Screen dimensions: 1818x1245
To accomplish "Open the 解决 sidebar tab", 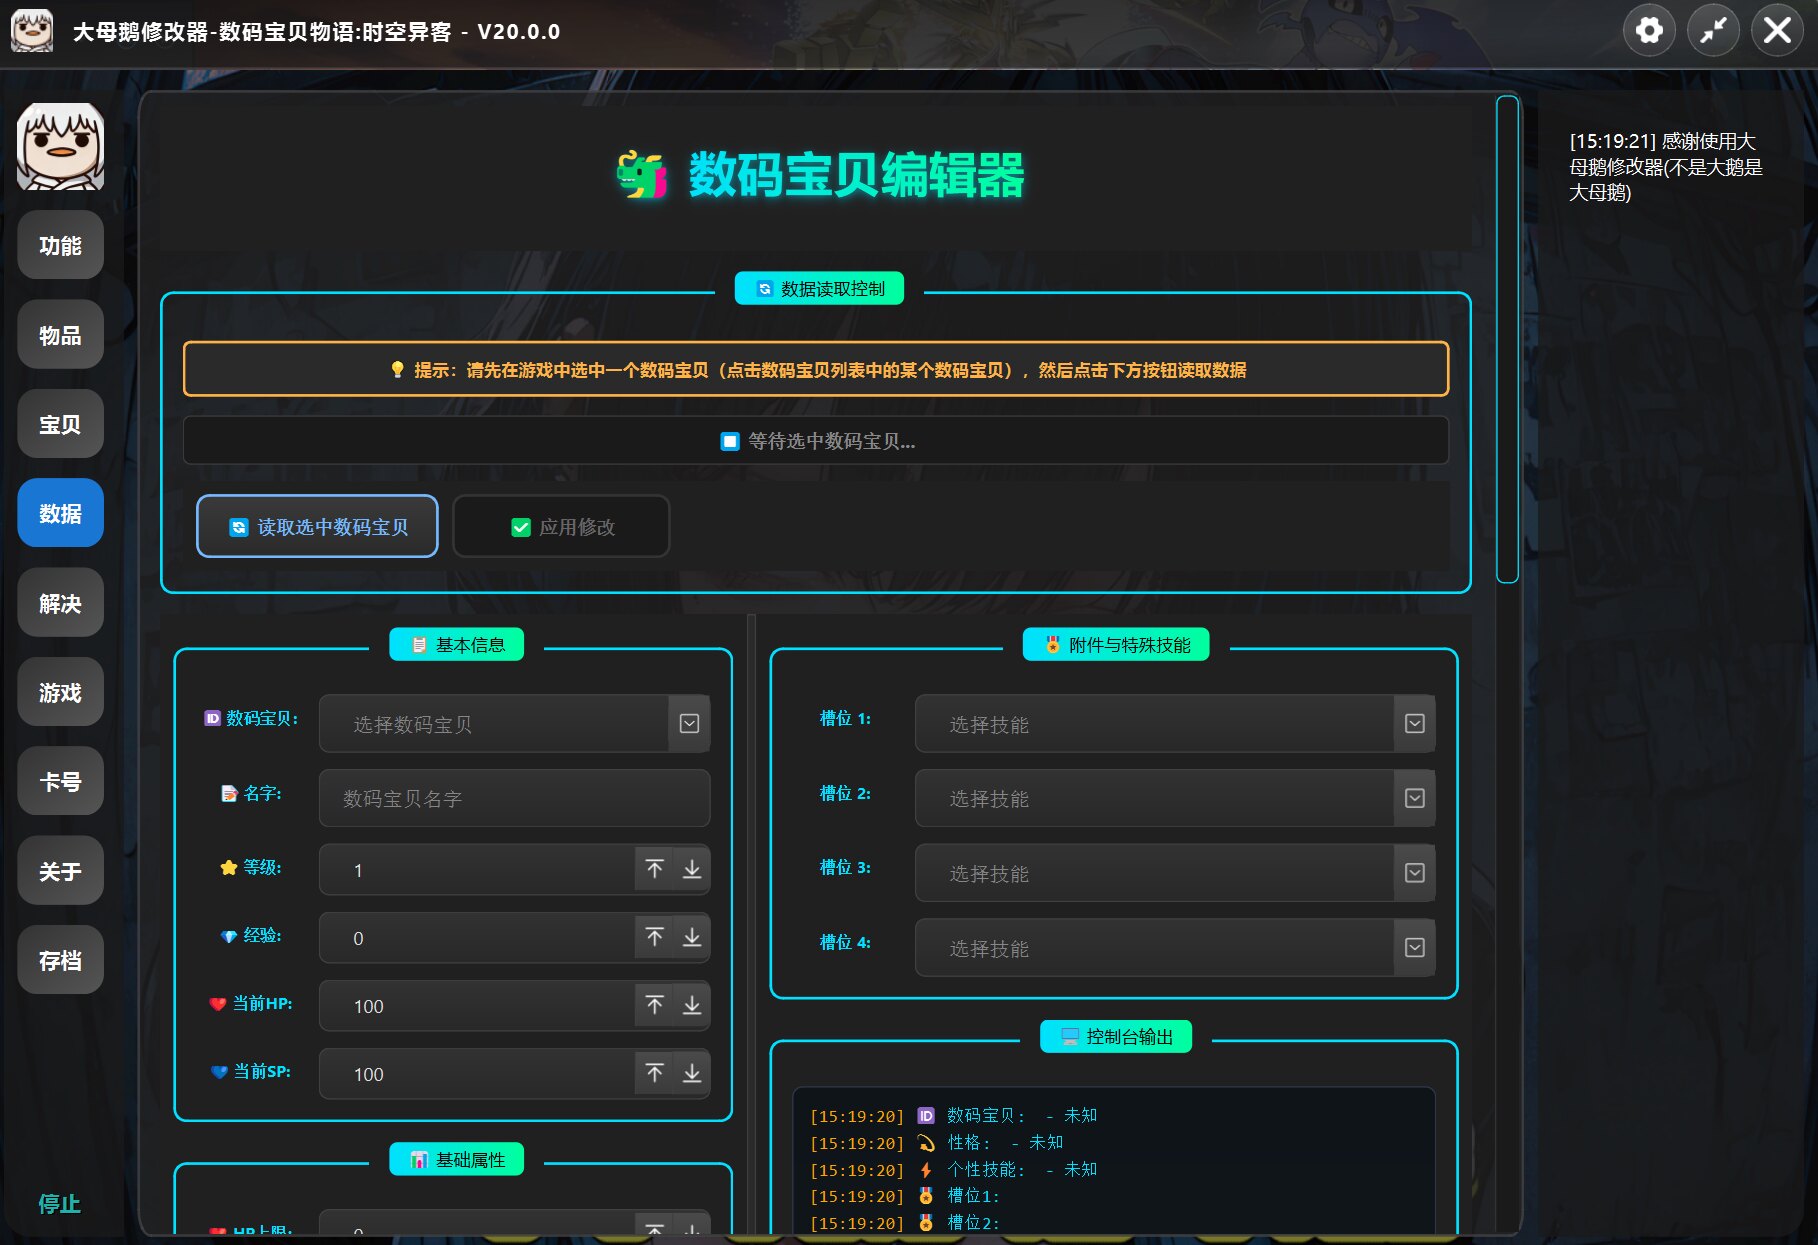I will pyautogui.click(x=60, y=603).
